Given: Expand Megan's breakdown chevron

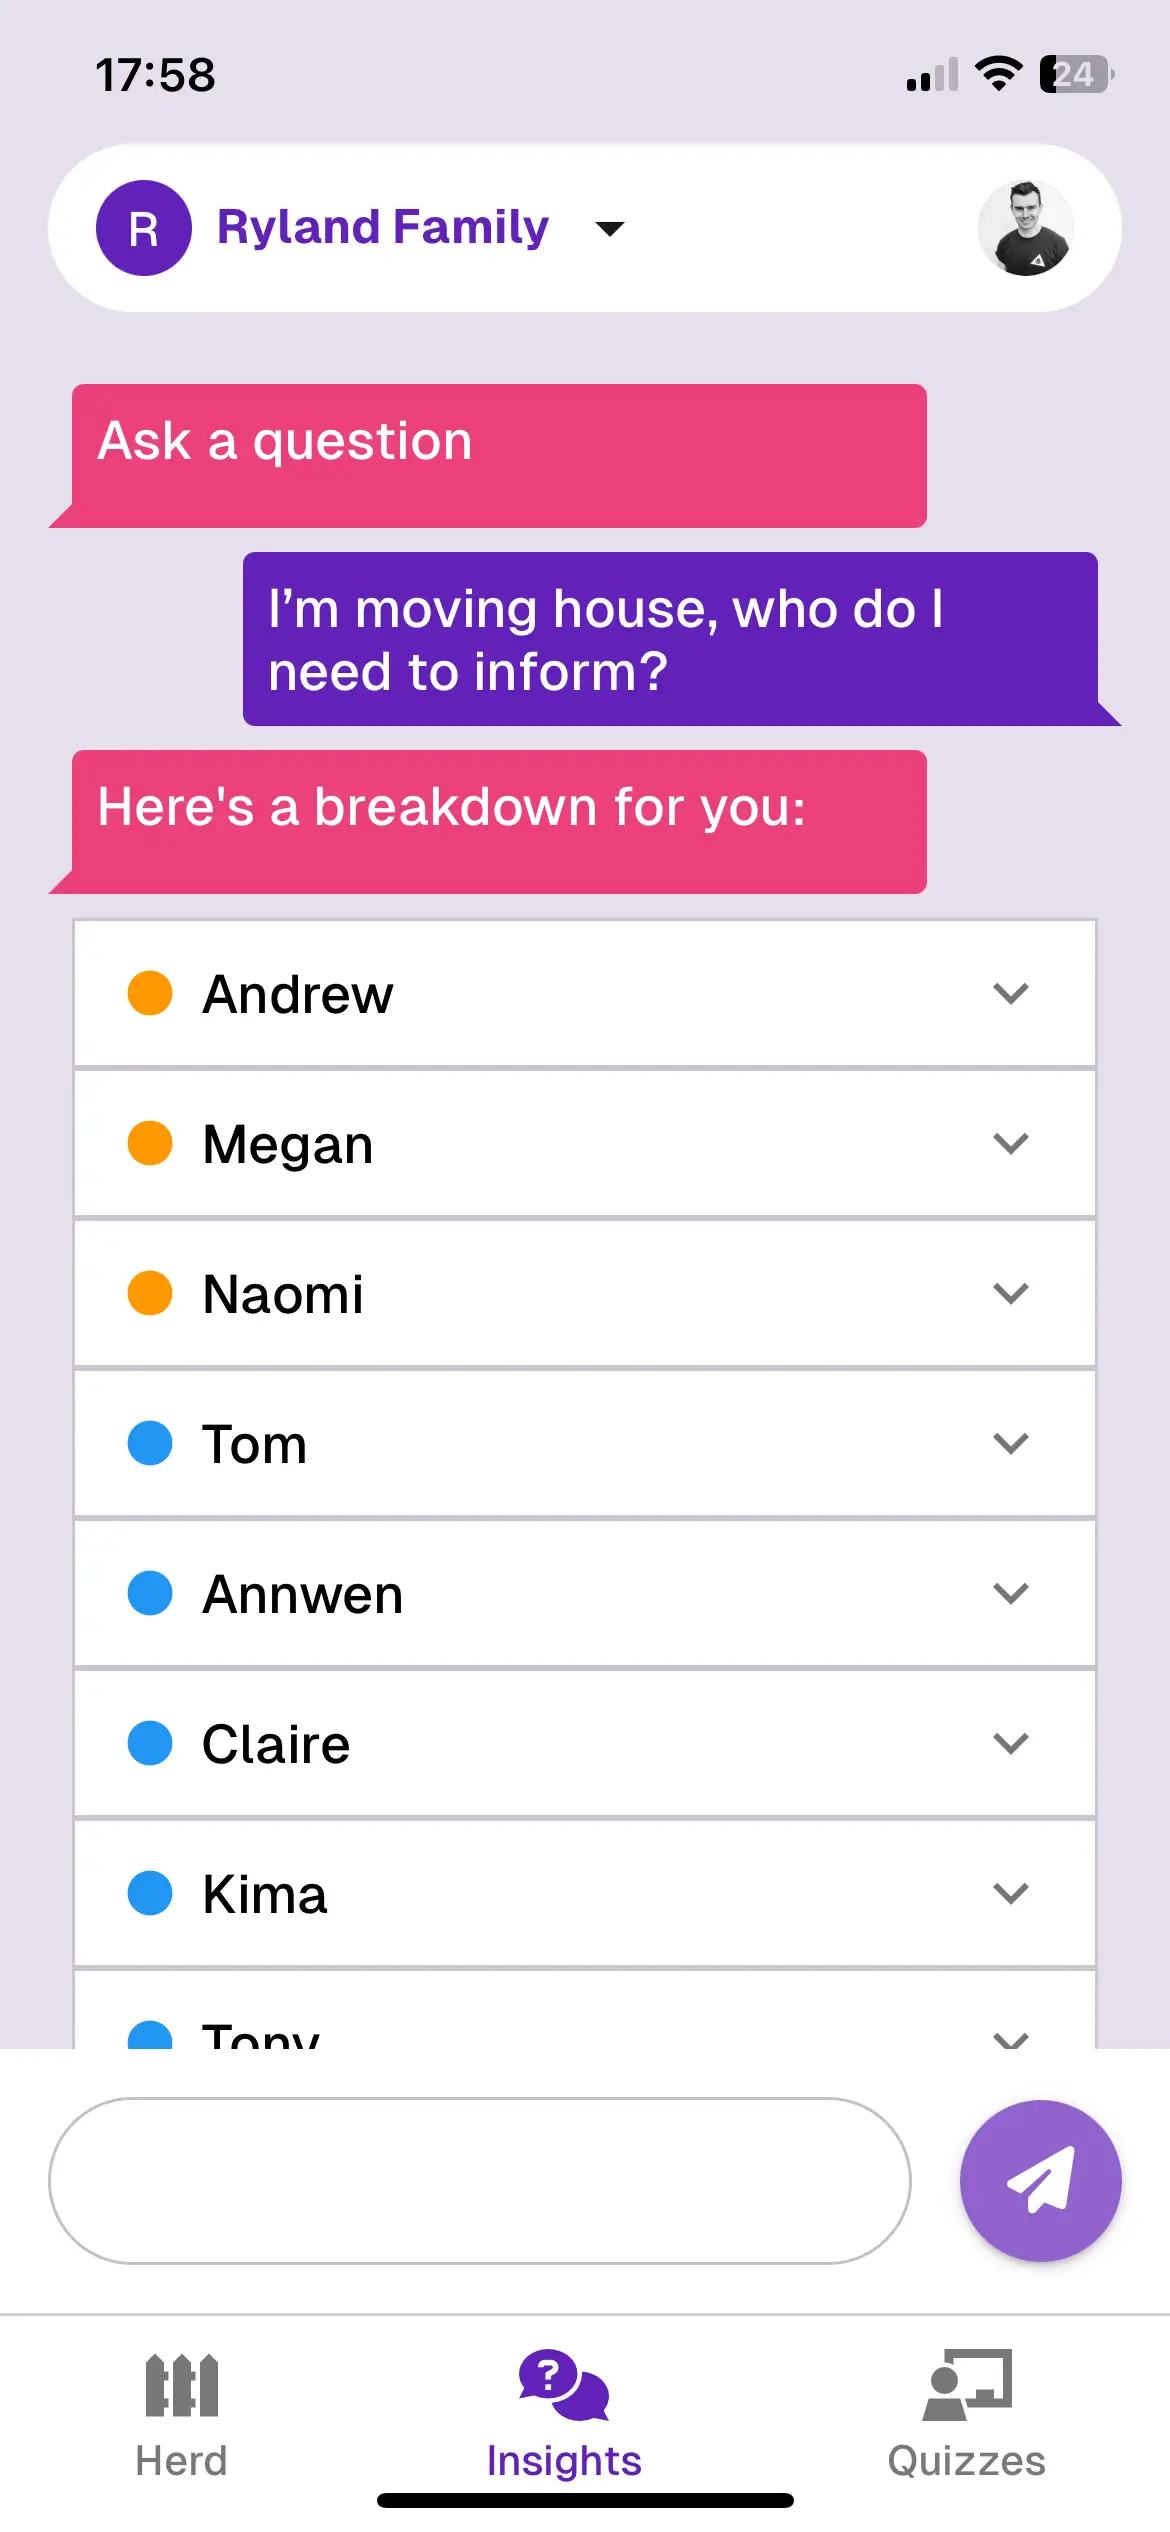Looking at the screenshot, I should (1011, 1143).
